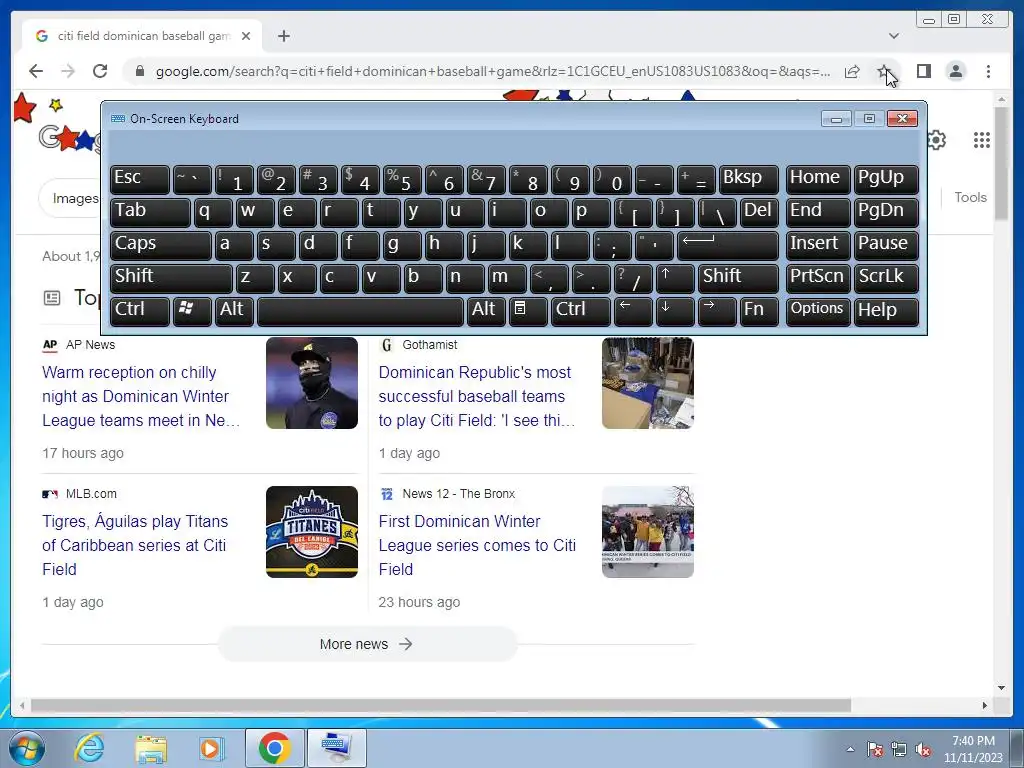This screenshot has height=768, width=1024.
Task: Toggle the right Alt key
Action: click(x=485, y=310)
